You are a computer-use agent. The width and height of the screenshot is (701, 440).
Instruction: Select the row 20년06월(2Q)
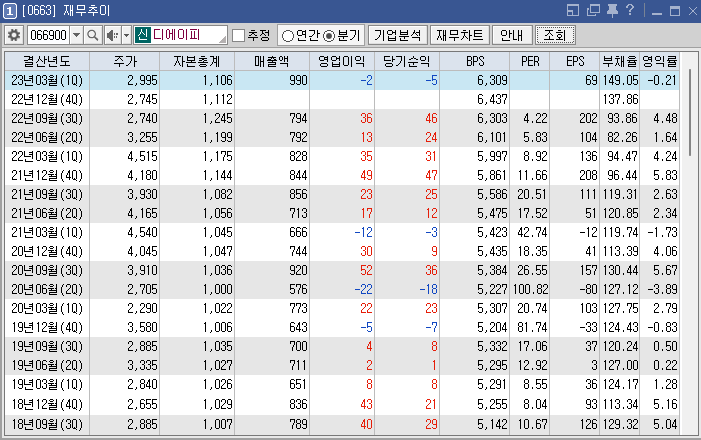(x=342, y=289)
